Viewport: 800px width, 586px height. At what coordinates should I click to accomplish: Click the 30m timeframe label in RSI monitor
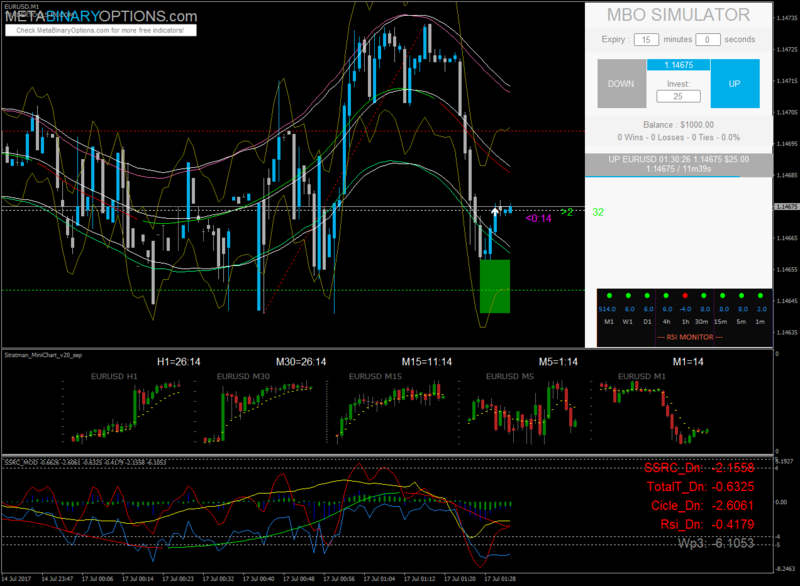pyautogui.click(x=702, y=322)
